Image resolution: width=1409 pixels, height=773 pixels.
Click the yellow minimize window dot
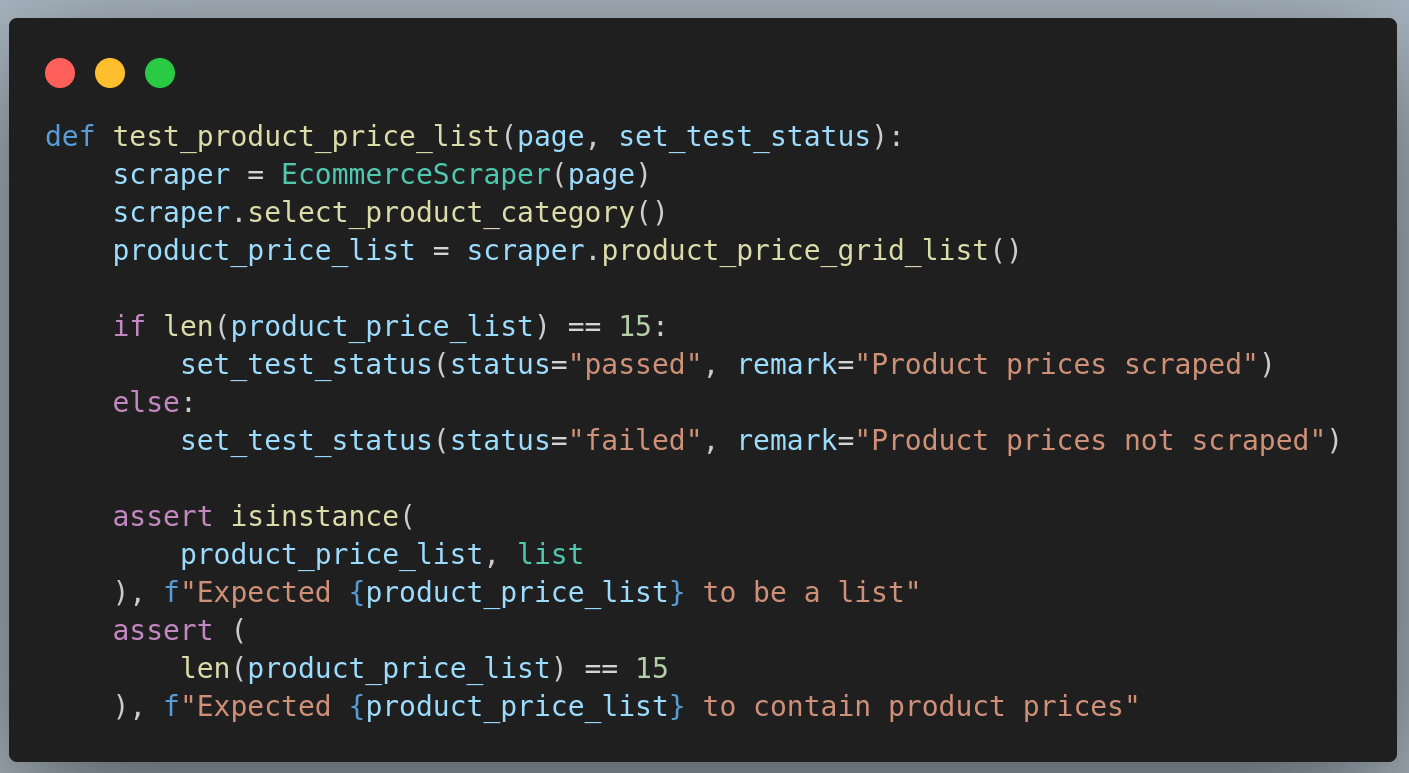(110, 72)
